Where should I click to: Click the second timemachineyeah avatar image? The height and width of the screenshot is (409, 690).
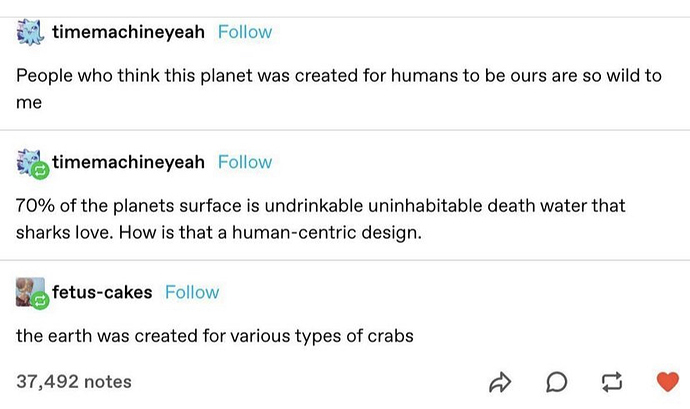(30, 160)
